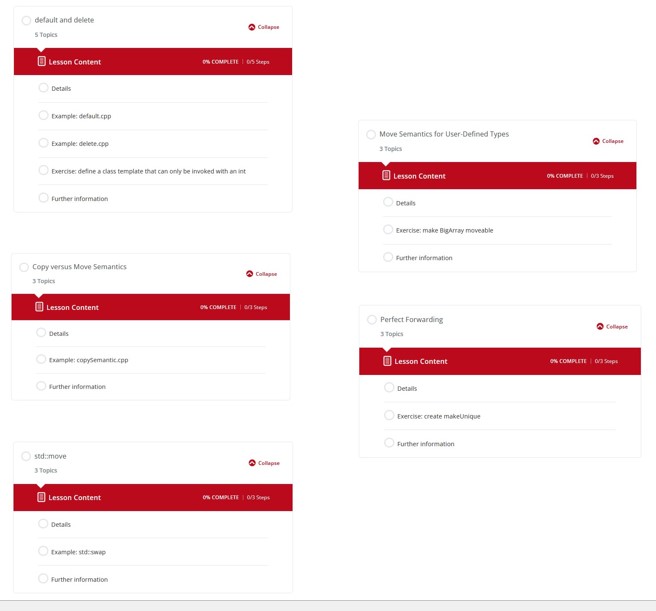Open Further information in Move Semantics for User-Defined Types
Screen dimensions: 656x611
point(424,258)
